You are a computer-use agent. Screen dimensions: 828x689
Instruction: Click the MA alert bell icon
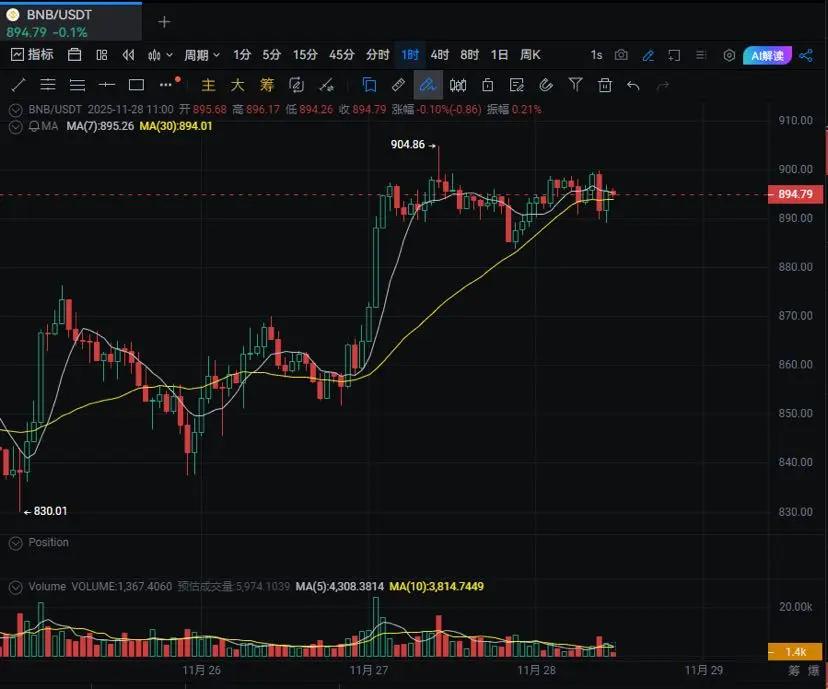click(x=34, y=126)
